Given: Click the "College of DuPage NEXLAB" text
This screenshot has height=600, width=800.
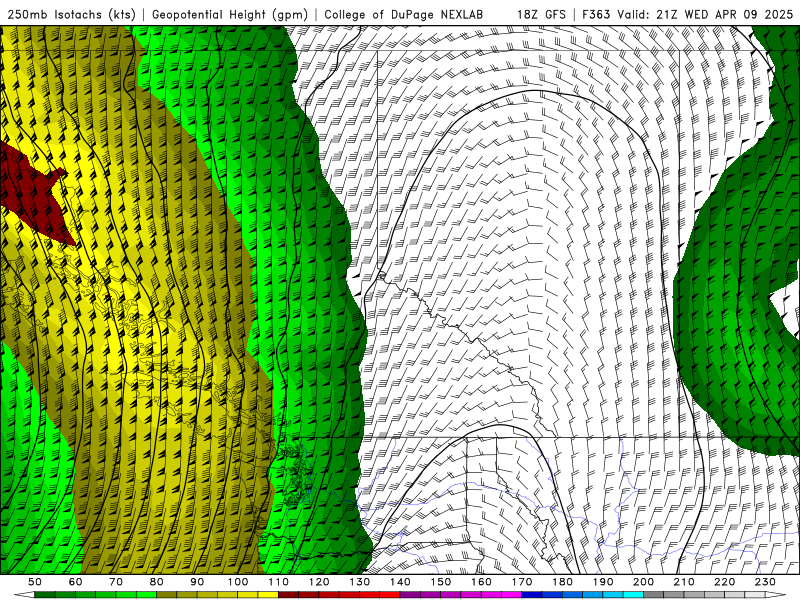Looking at the screenshot, I should [x=404, y=15].
